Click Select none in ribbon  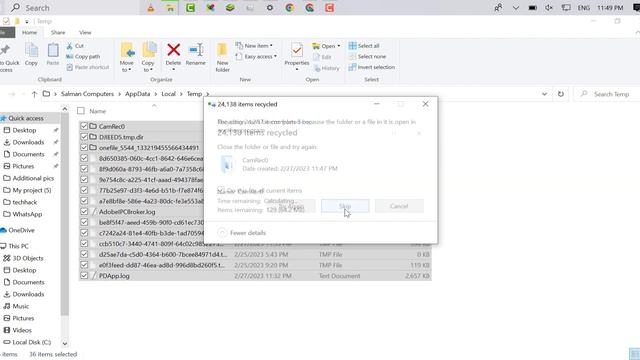(367, 56)
